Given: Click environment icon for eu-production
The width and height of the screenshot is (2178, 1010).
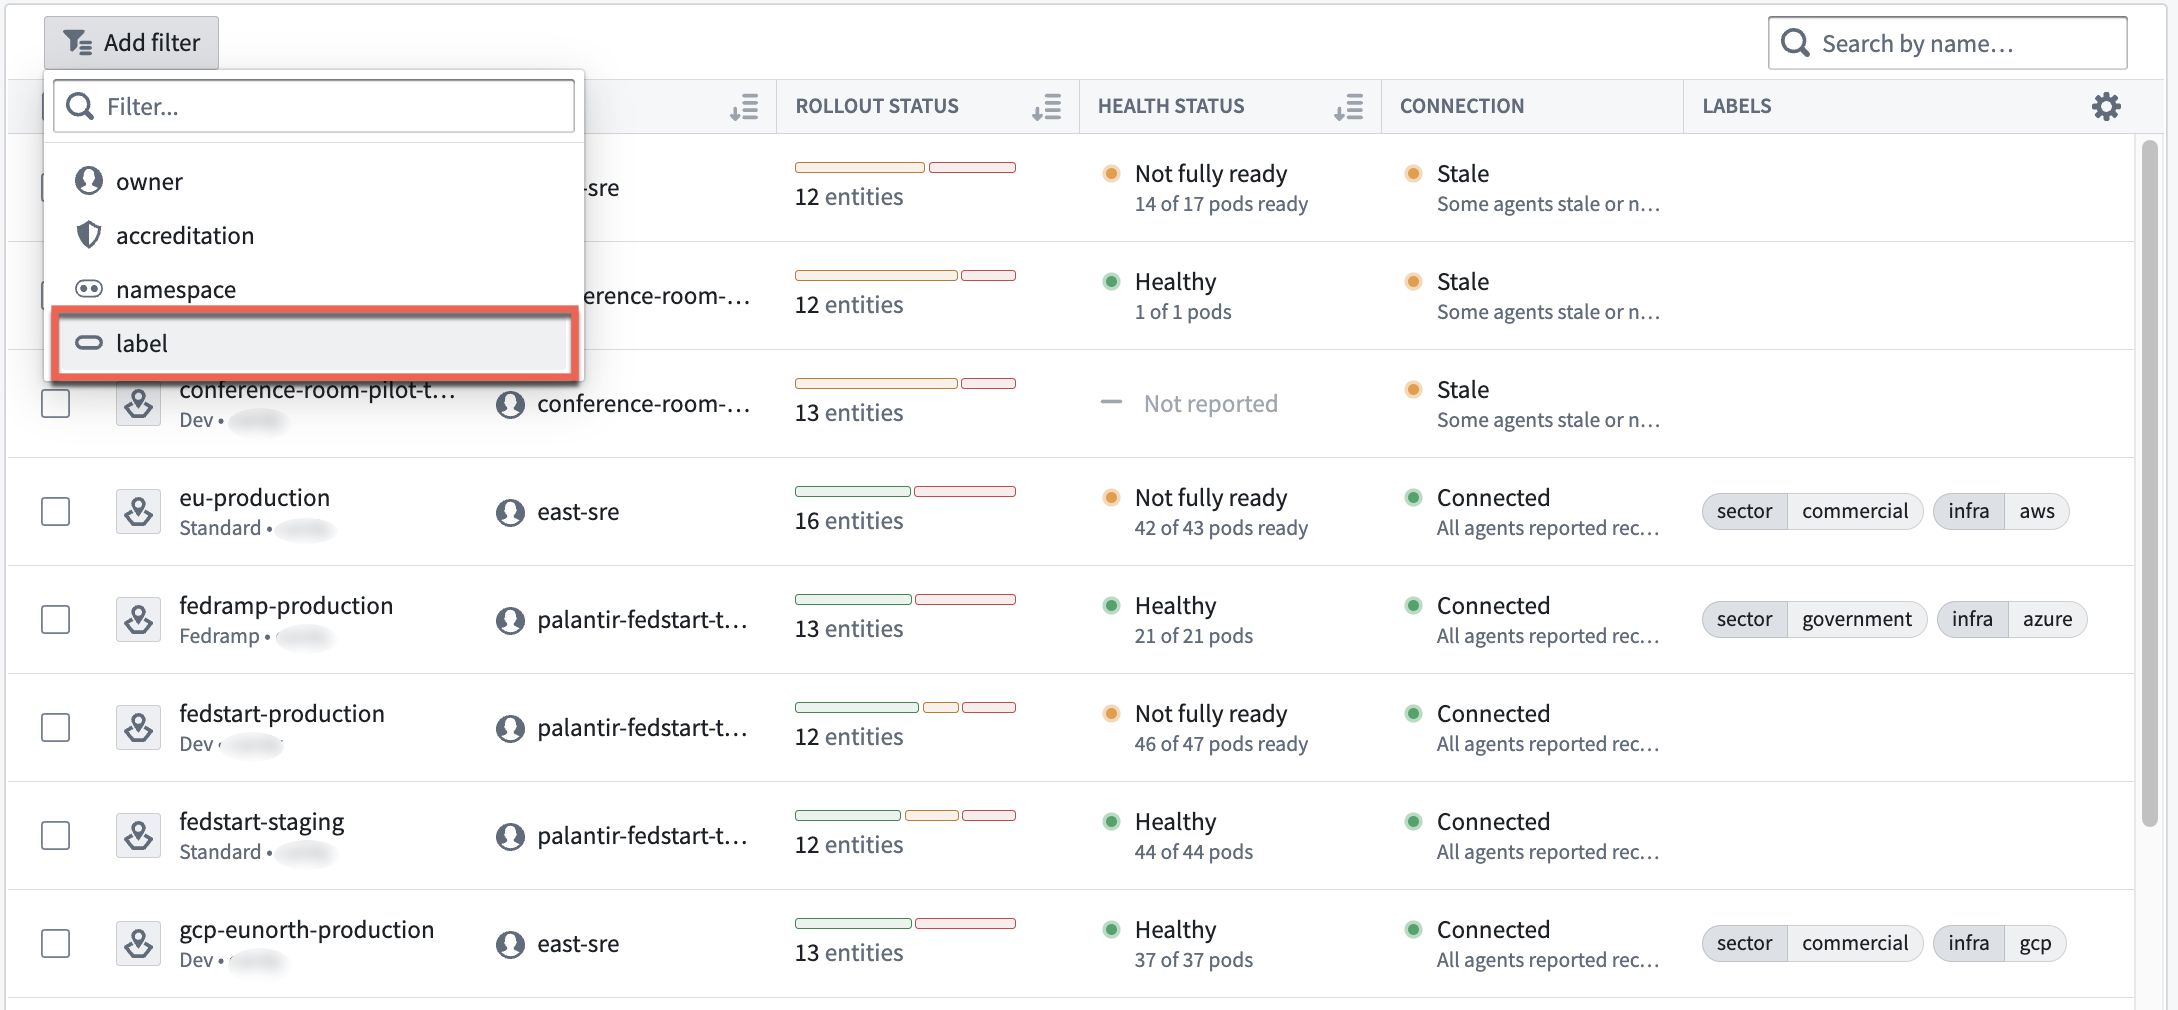Looking at the screenshot, I should tap(138, 512).
